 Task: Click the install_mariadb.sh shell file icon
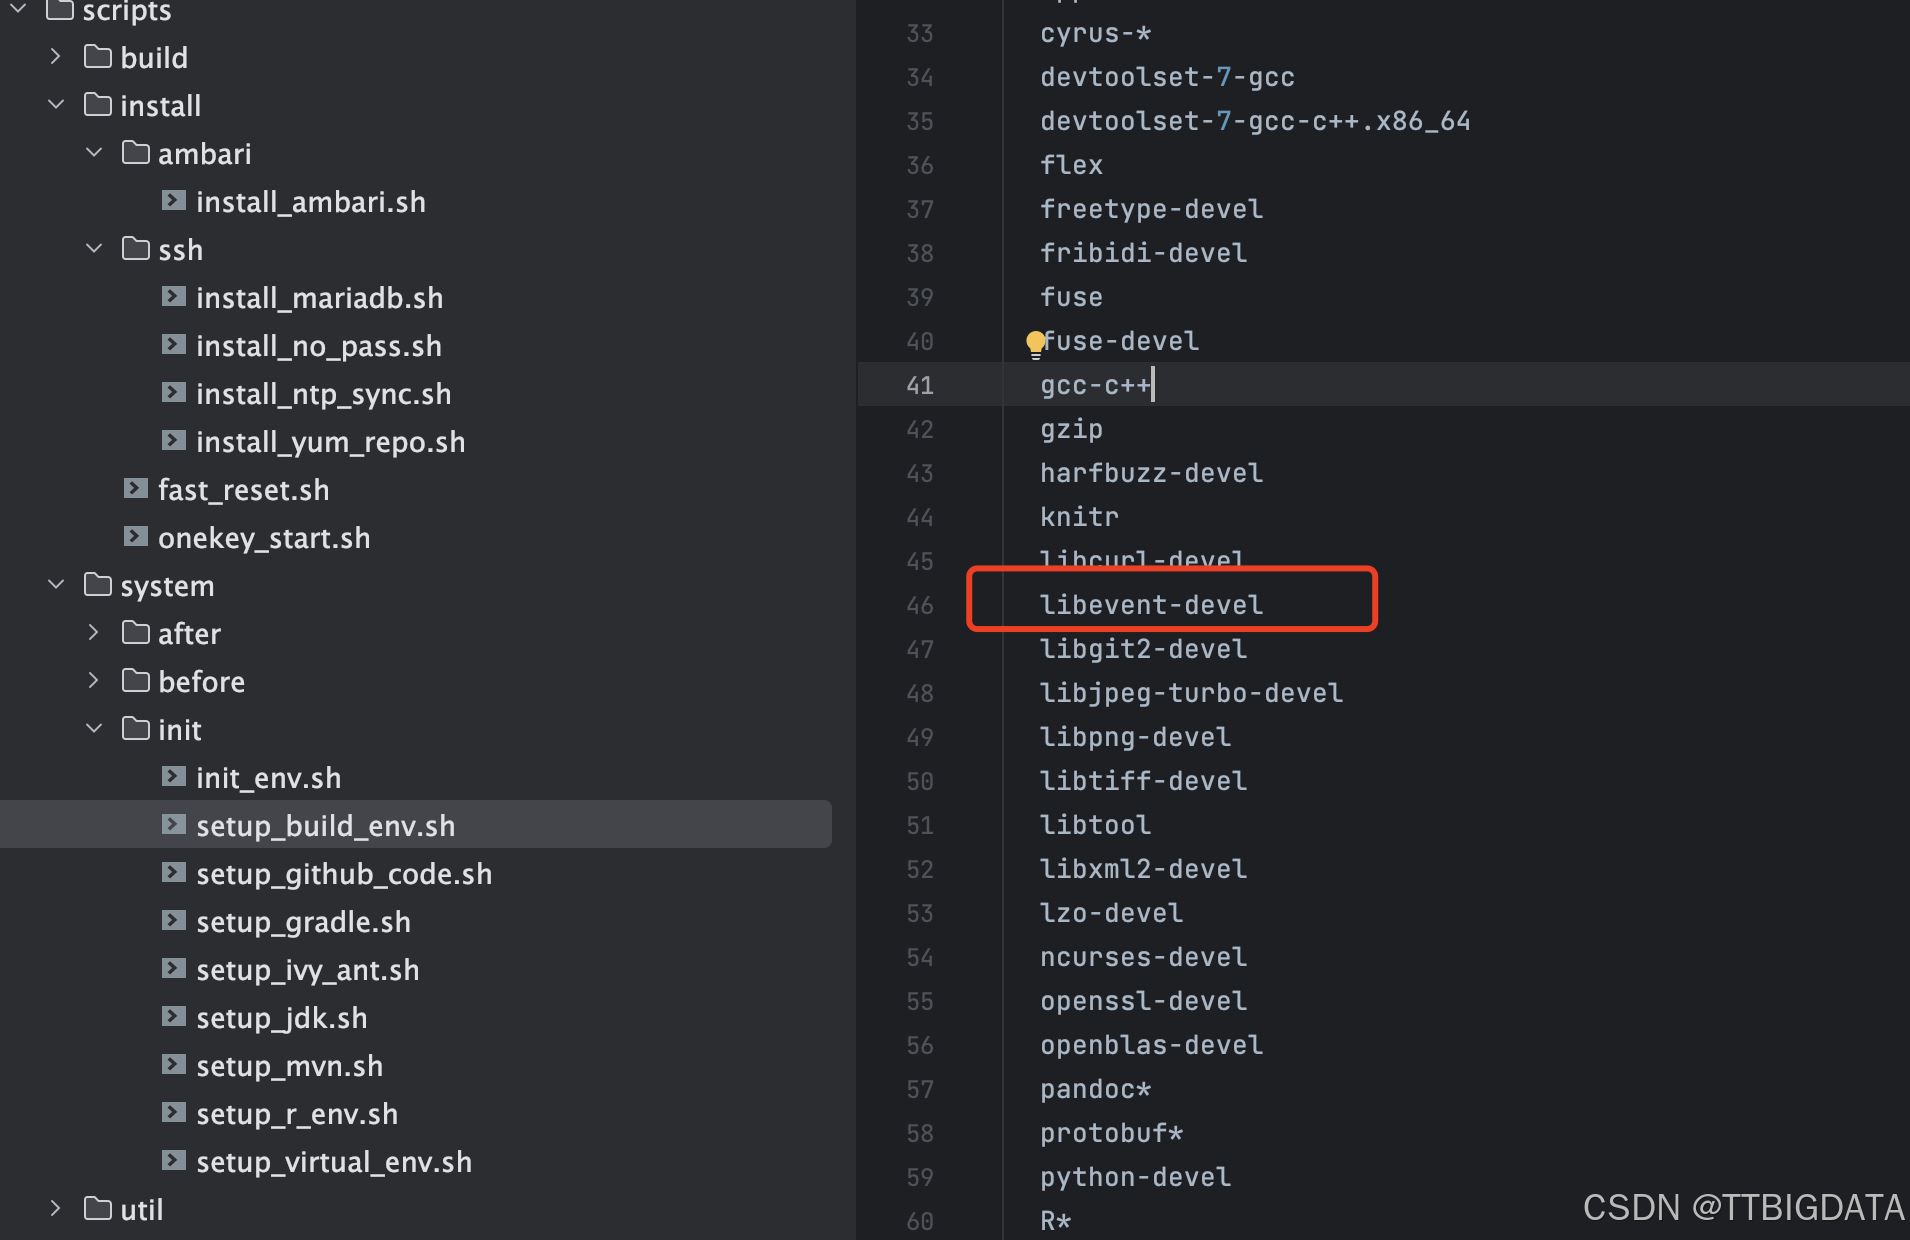pos(174,297)
